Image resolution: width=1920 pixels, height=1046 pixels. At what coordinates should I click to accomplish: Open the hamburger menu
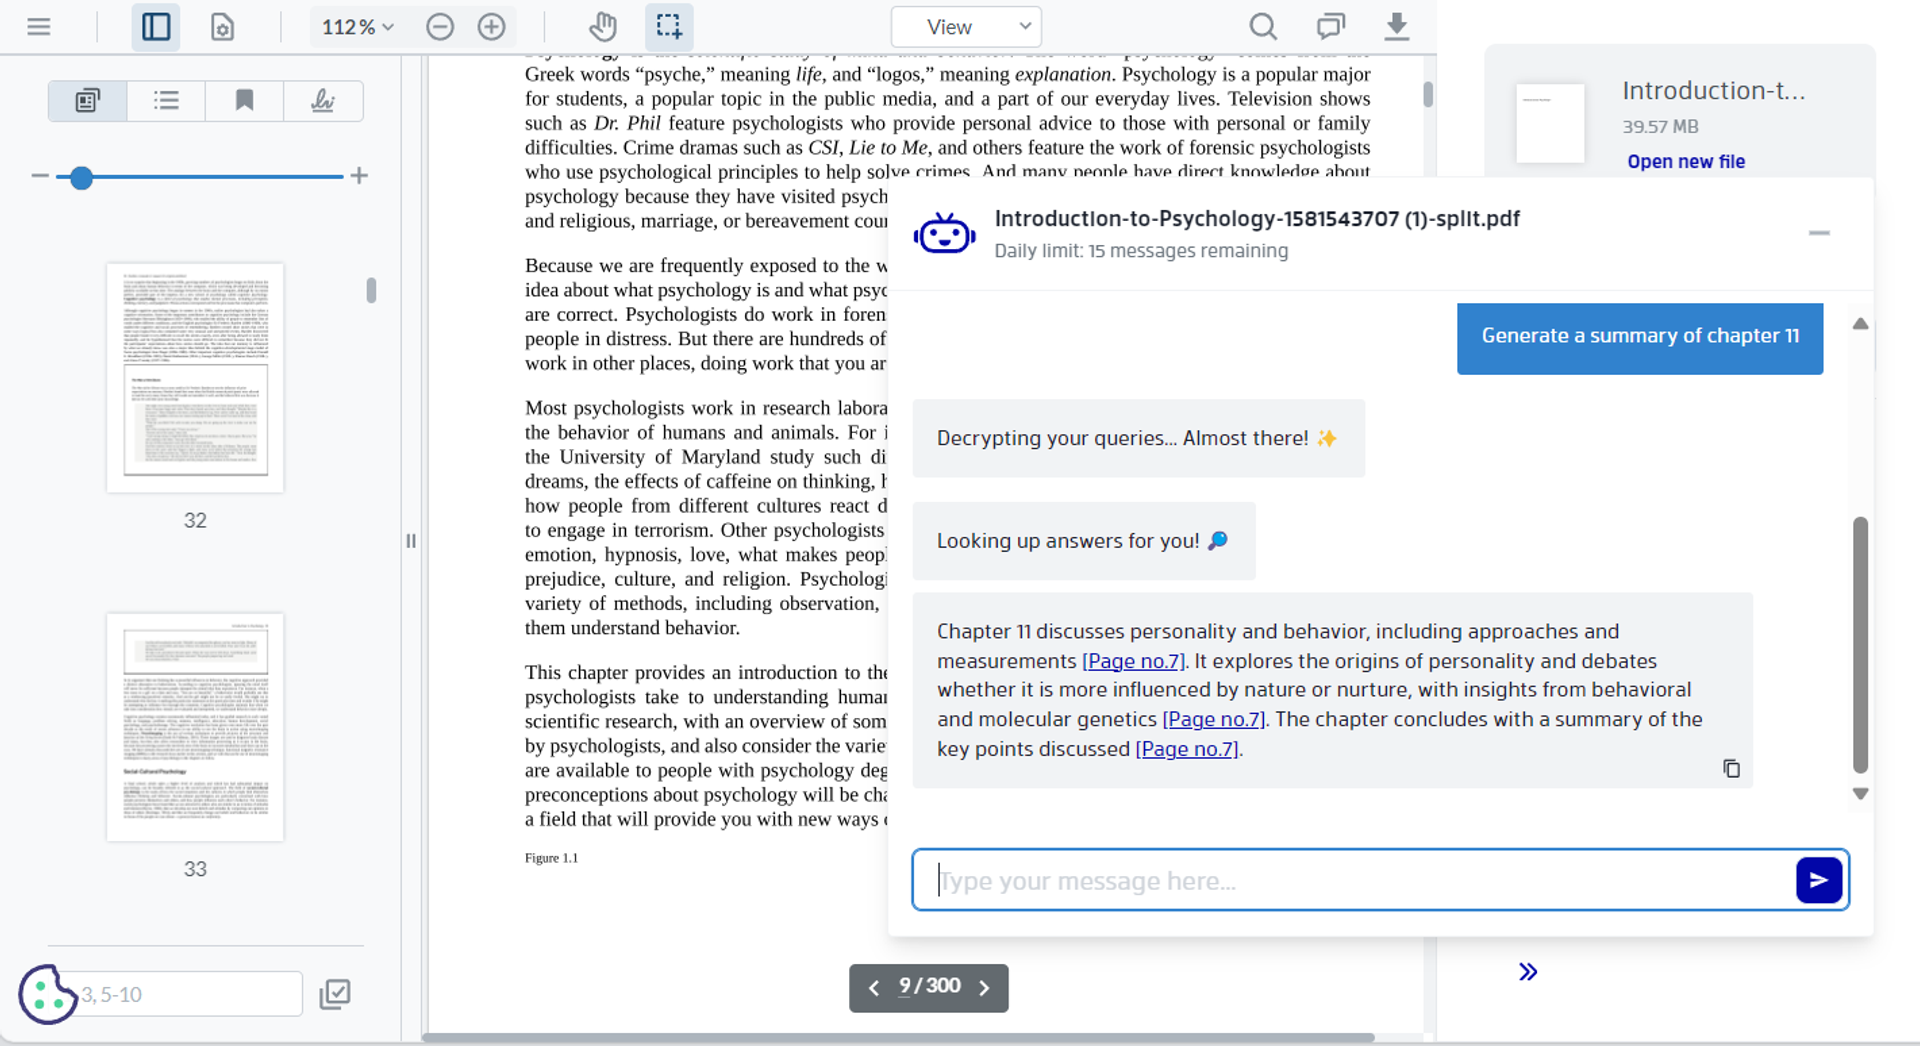[x=39, y=27]
